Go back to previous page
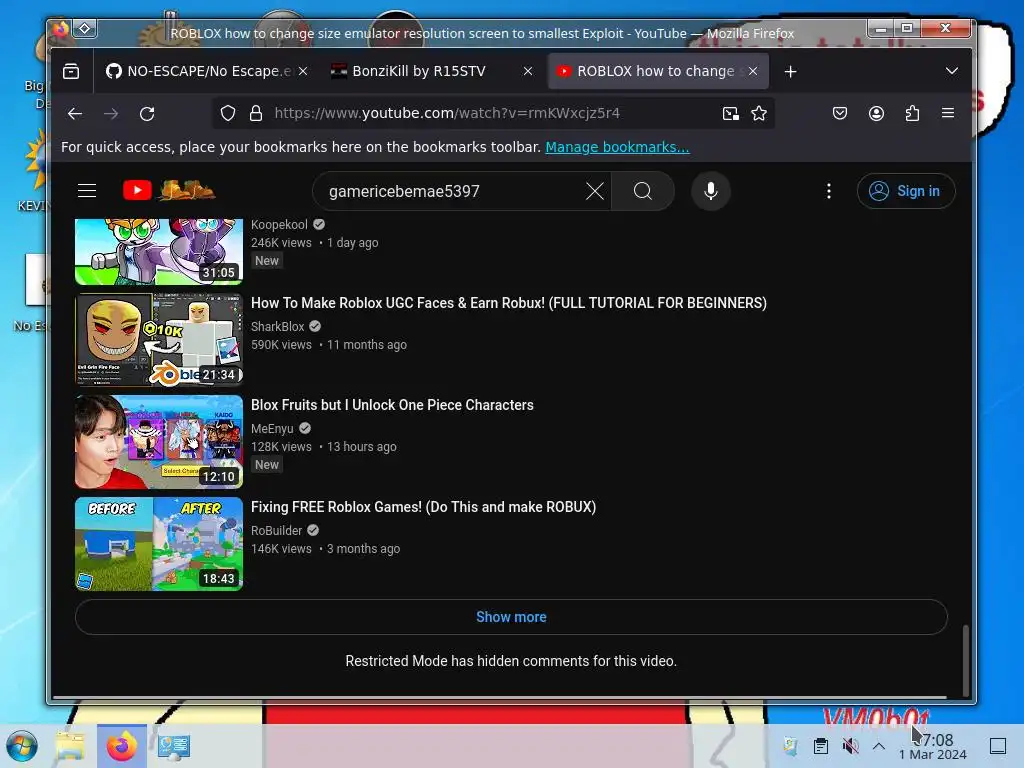 coord(75,114)
